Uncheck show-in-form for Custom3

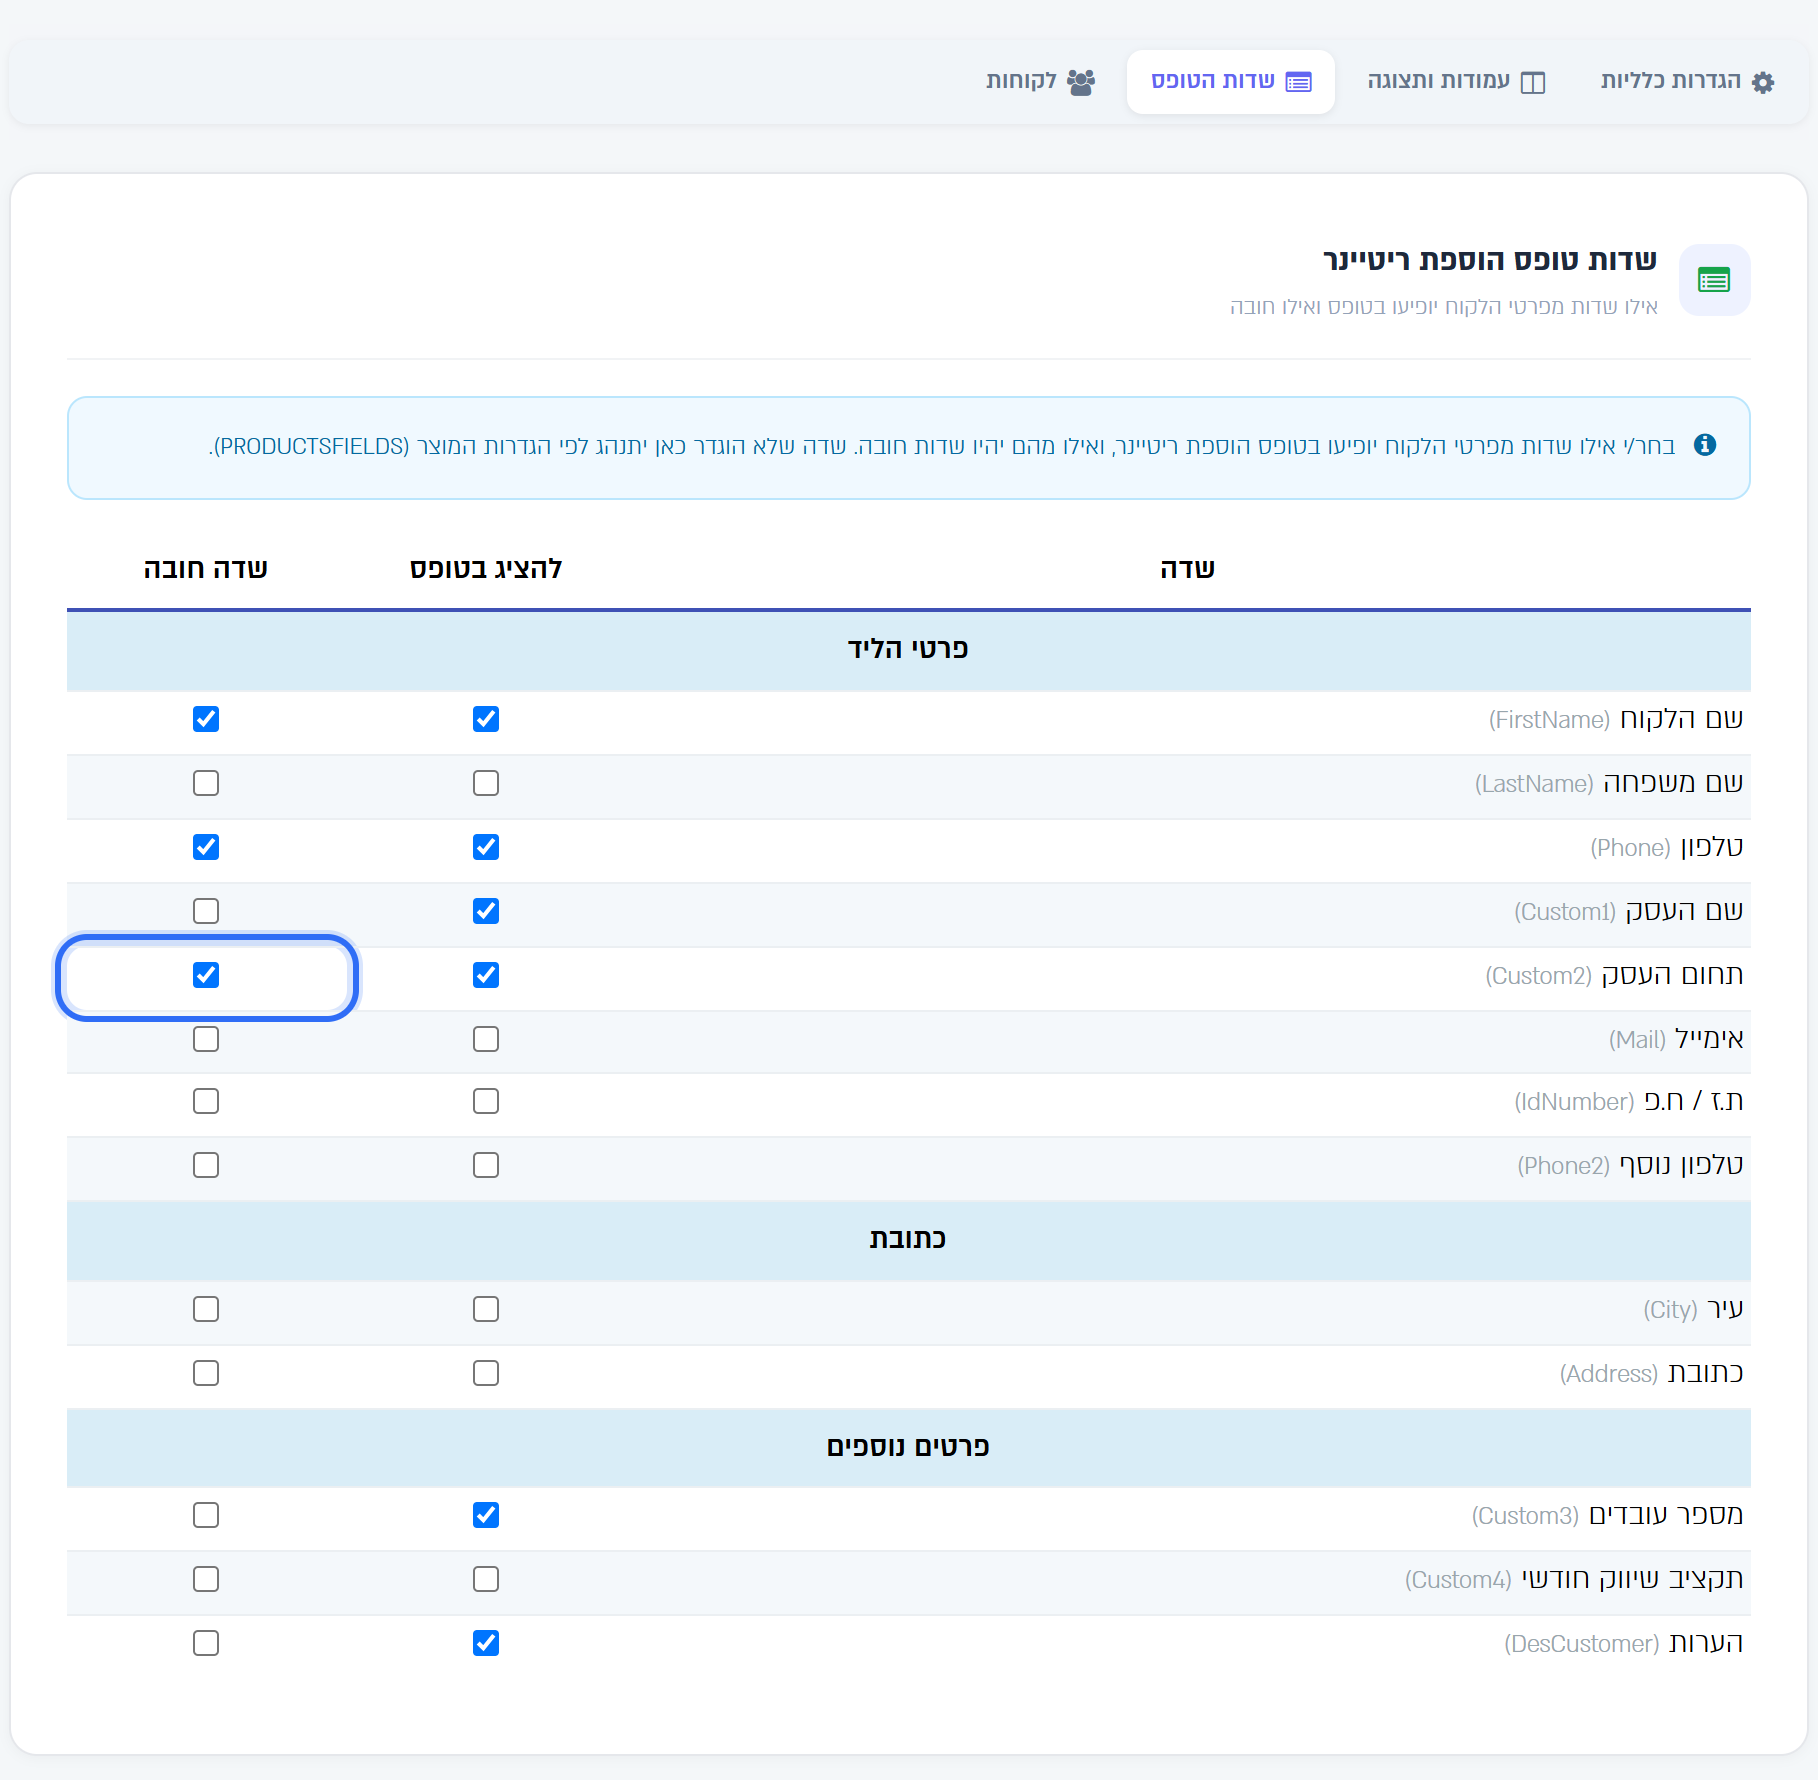pos(486,1515)
